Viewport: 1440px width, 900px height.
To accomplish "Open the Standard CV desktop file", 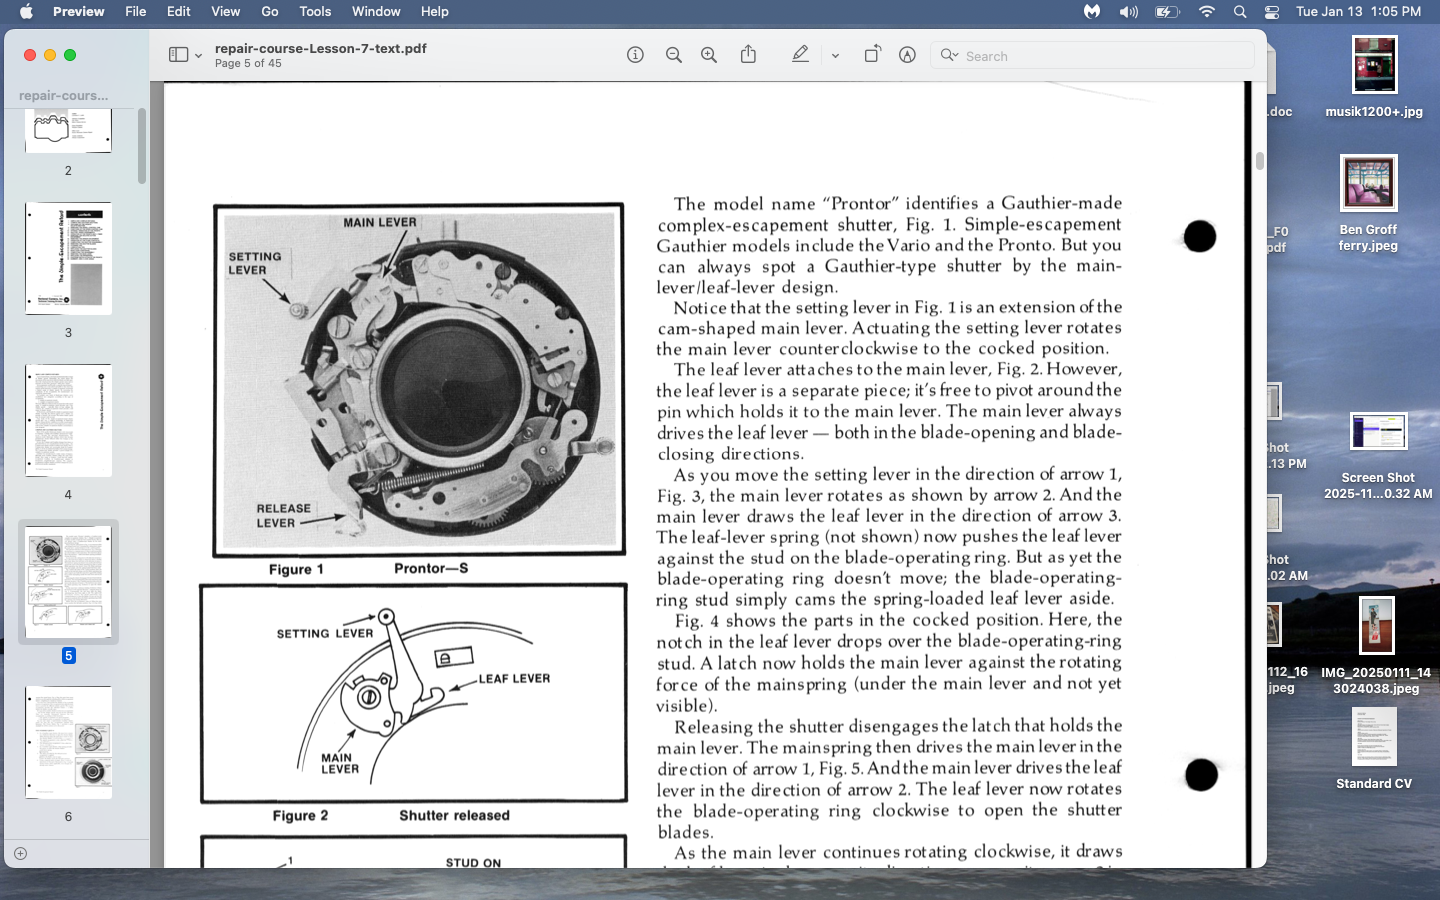I will tap(1374, 740).
